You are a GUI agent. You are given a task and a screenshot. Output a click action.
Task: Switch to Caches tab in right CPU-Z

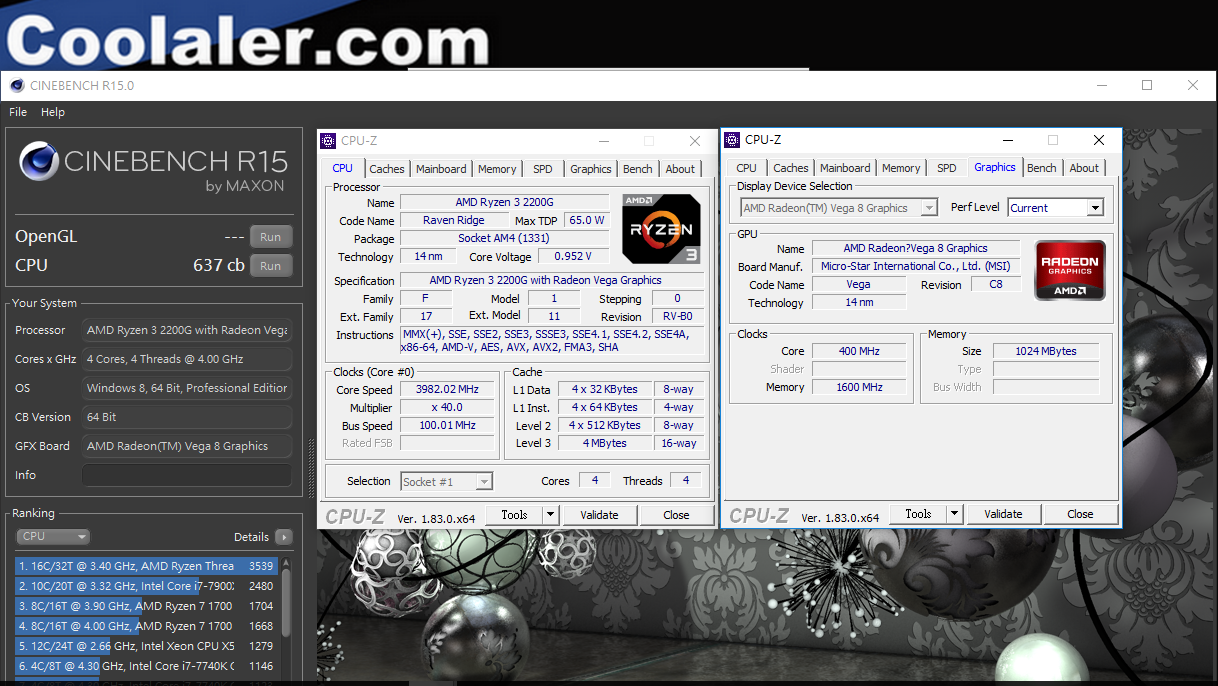tap(791, 168)
